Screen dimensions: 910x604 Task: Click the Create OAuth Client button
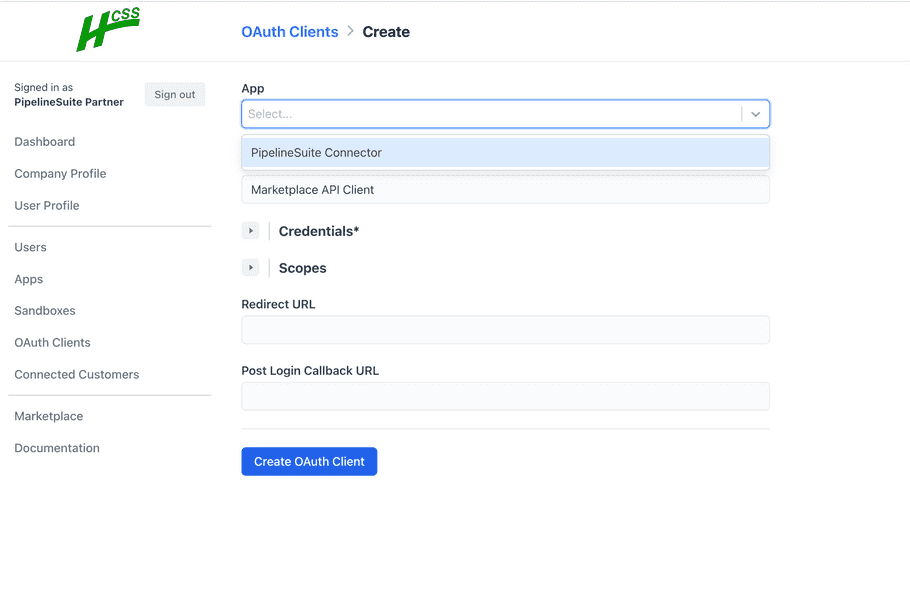pyautogui.click(x=308, y=461)
